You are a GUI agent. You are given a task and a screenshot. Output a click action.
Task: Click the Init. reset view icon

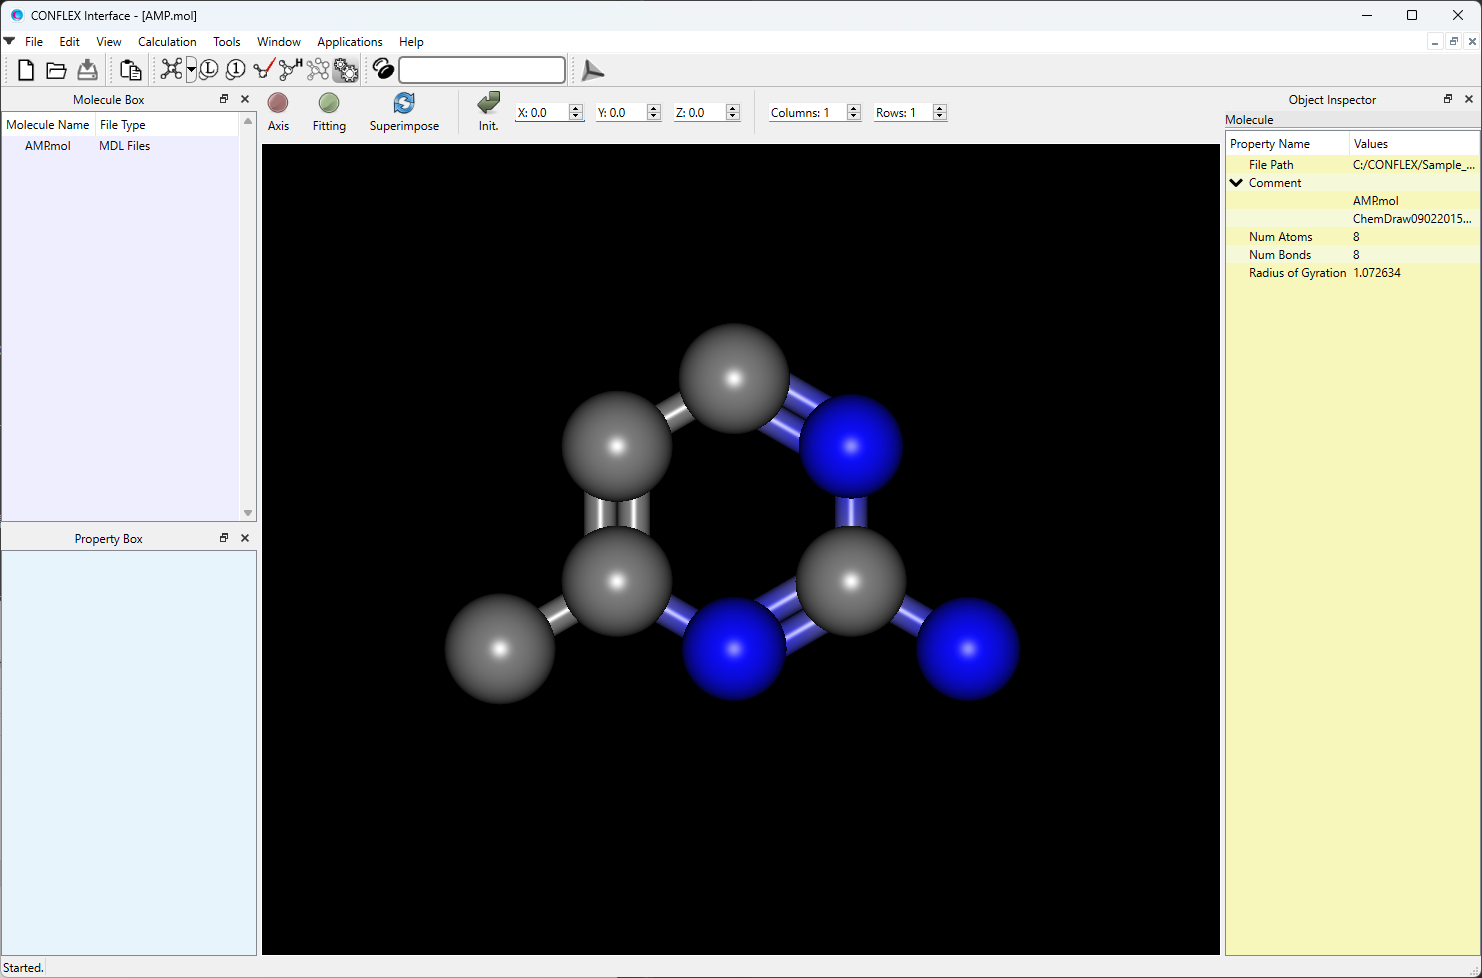coord(488,103)
